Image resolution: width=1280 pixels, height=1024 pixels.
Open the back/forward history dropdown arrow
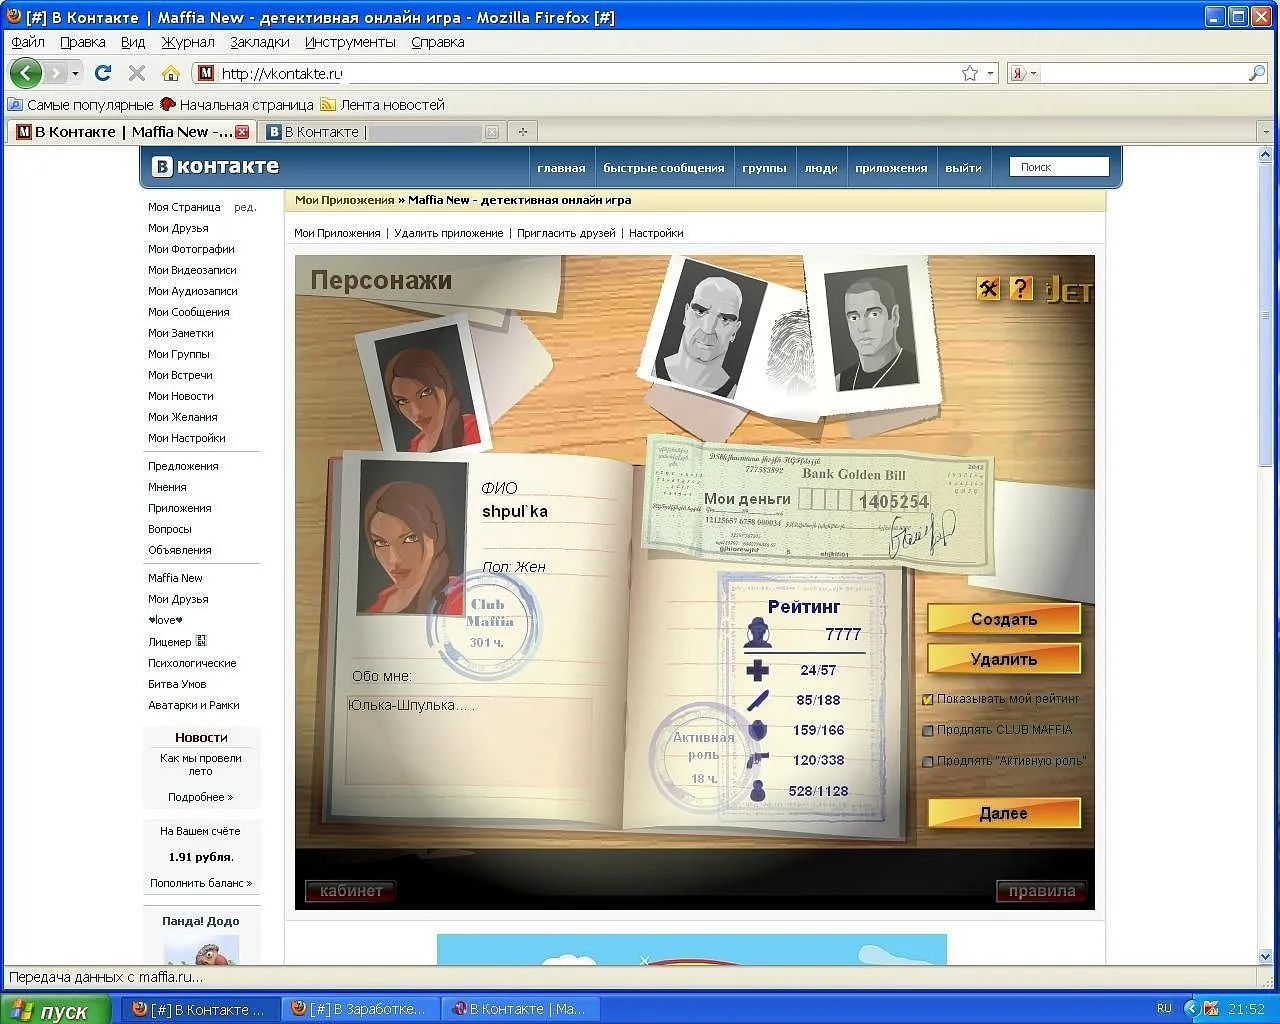(x=75, y=73)
